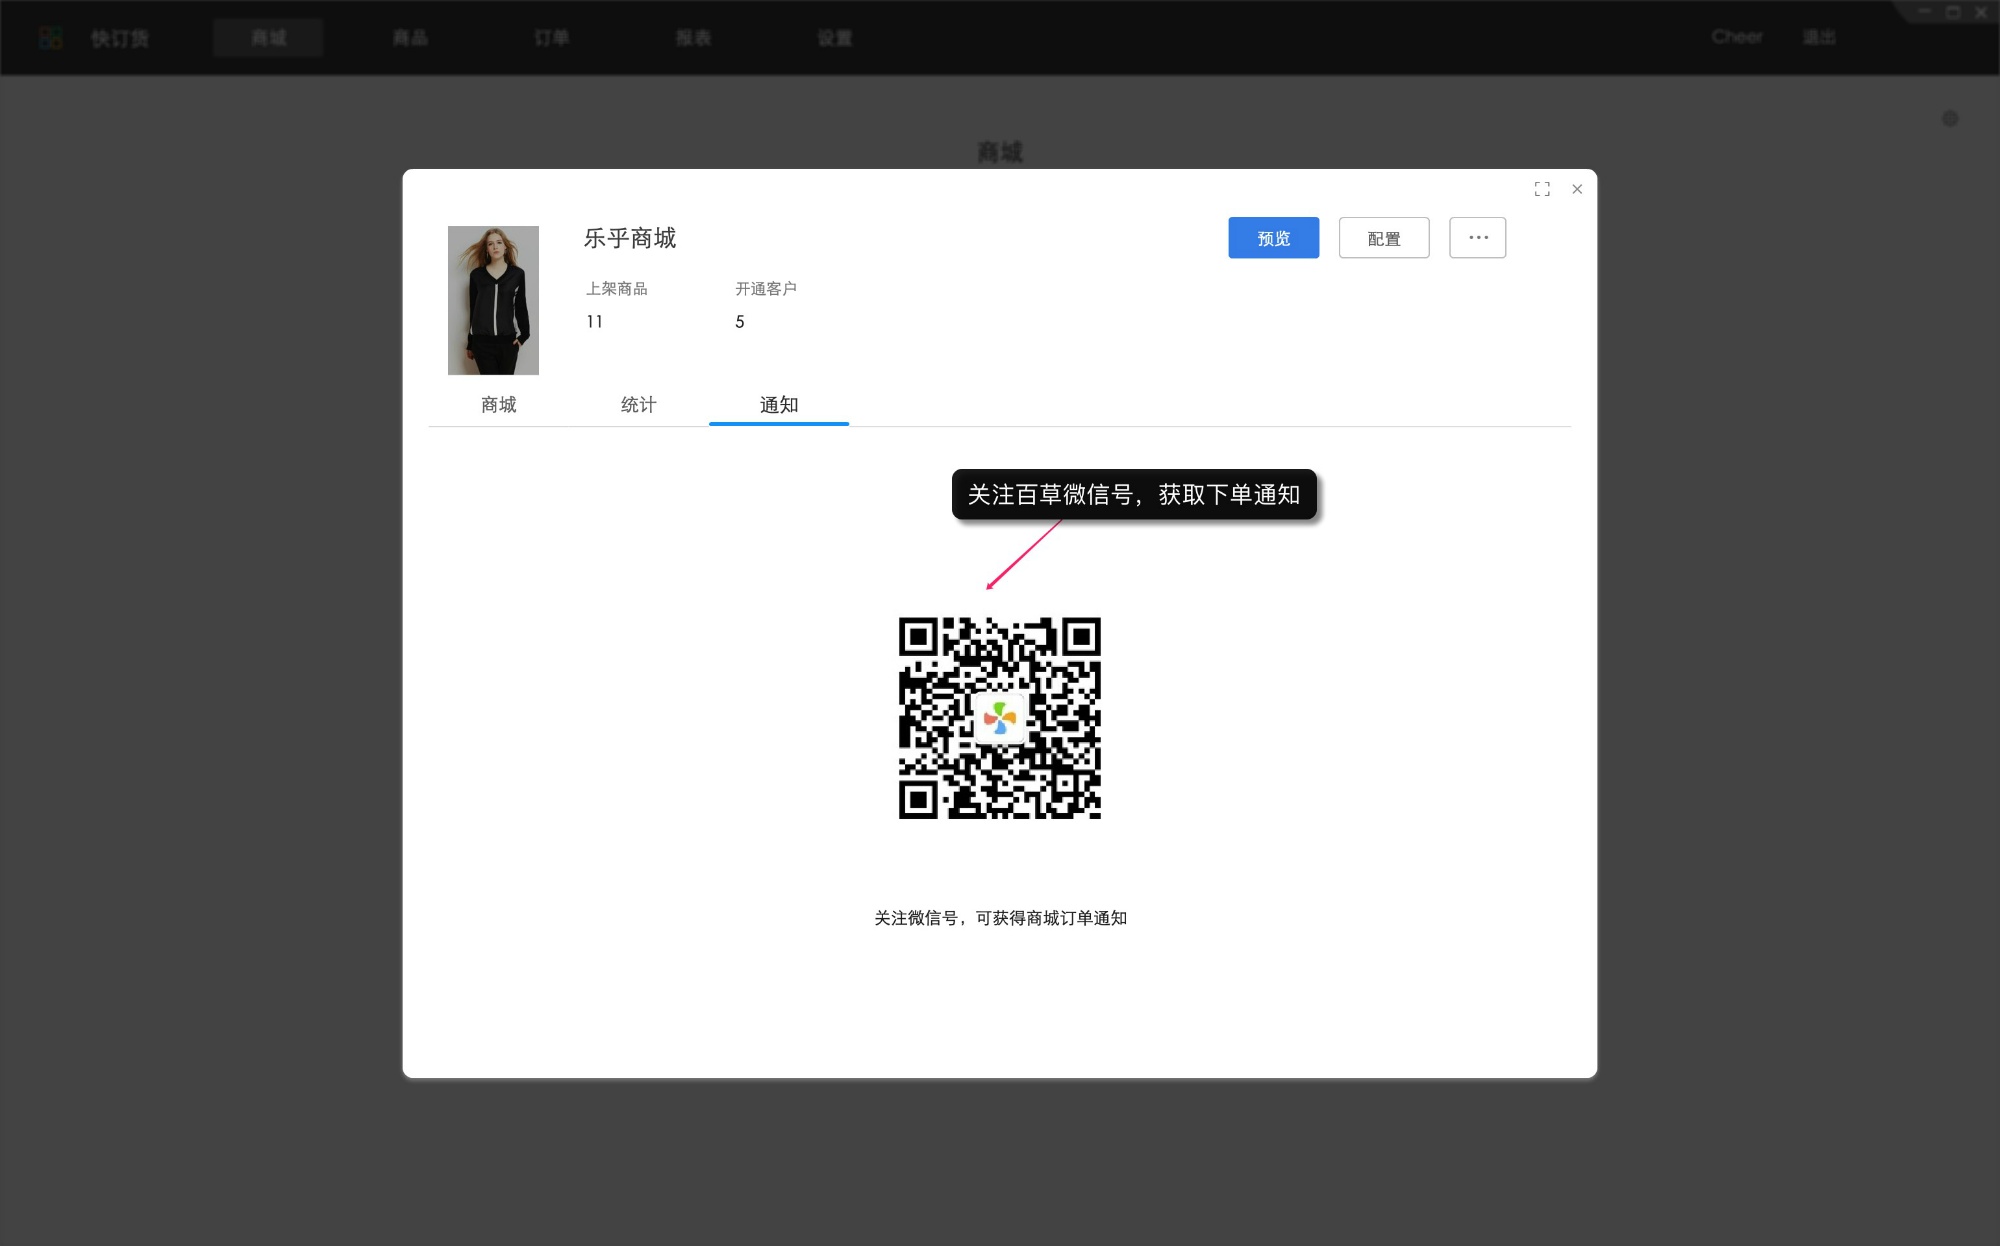Close the 乐乎商城 dialog
The image size is (2000, 1246).
tap(1576, 189)
